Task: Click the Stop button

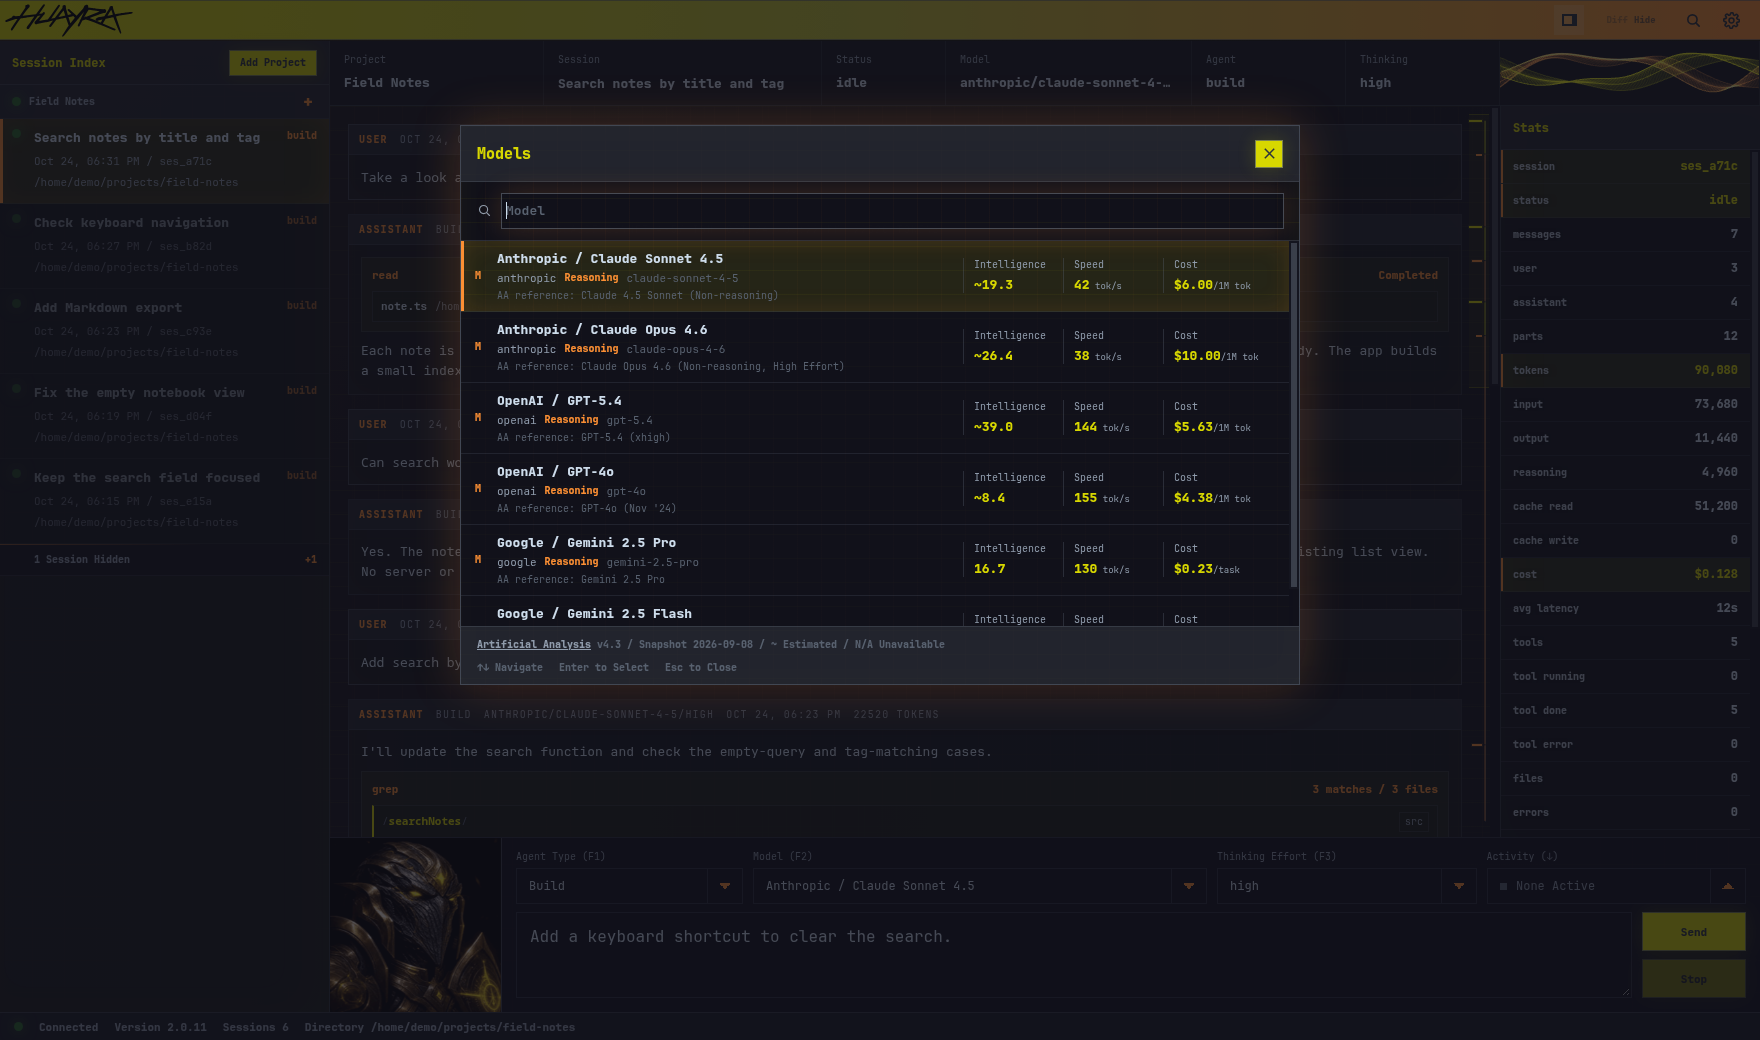Action: click(x=1693, y=979)
